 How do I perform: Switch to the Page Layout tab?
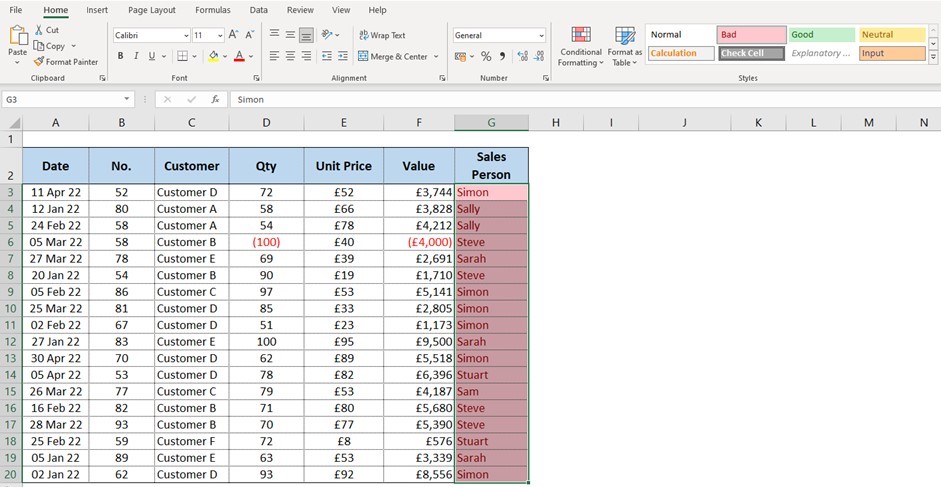[x=151, y=10]
